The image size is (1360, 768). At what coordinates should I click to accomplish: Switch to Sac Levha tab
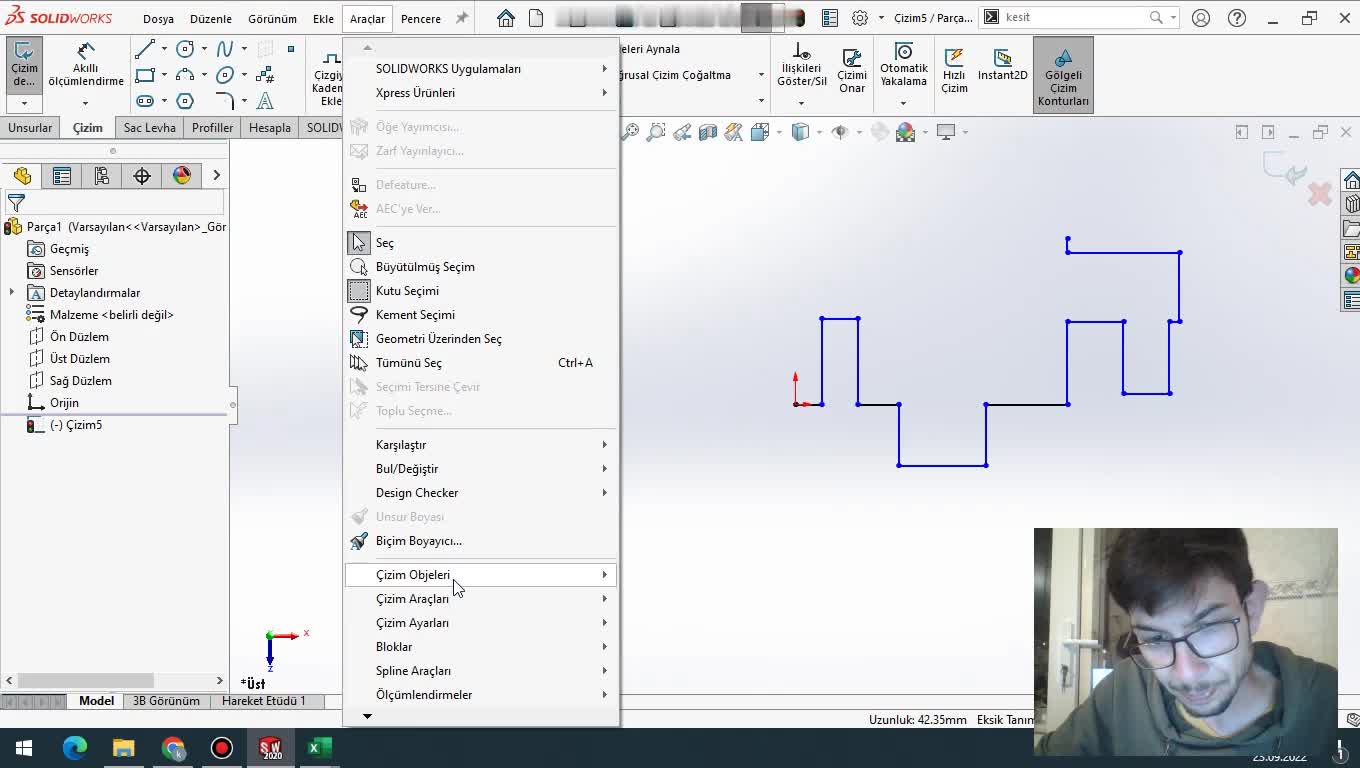[150, 128]
